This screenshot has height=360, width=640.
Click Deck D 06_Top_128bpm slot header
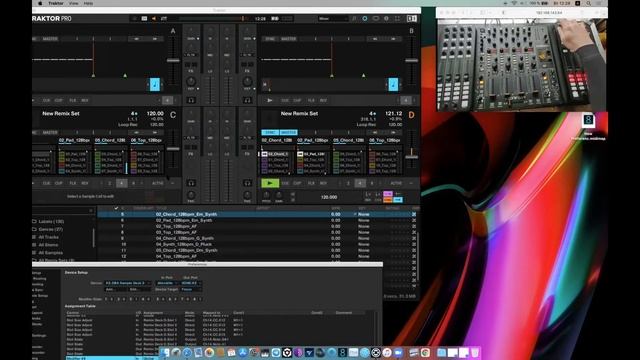click(x=384, y=140)
